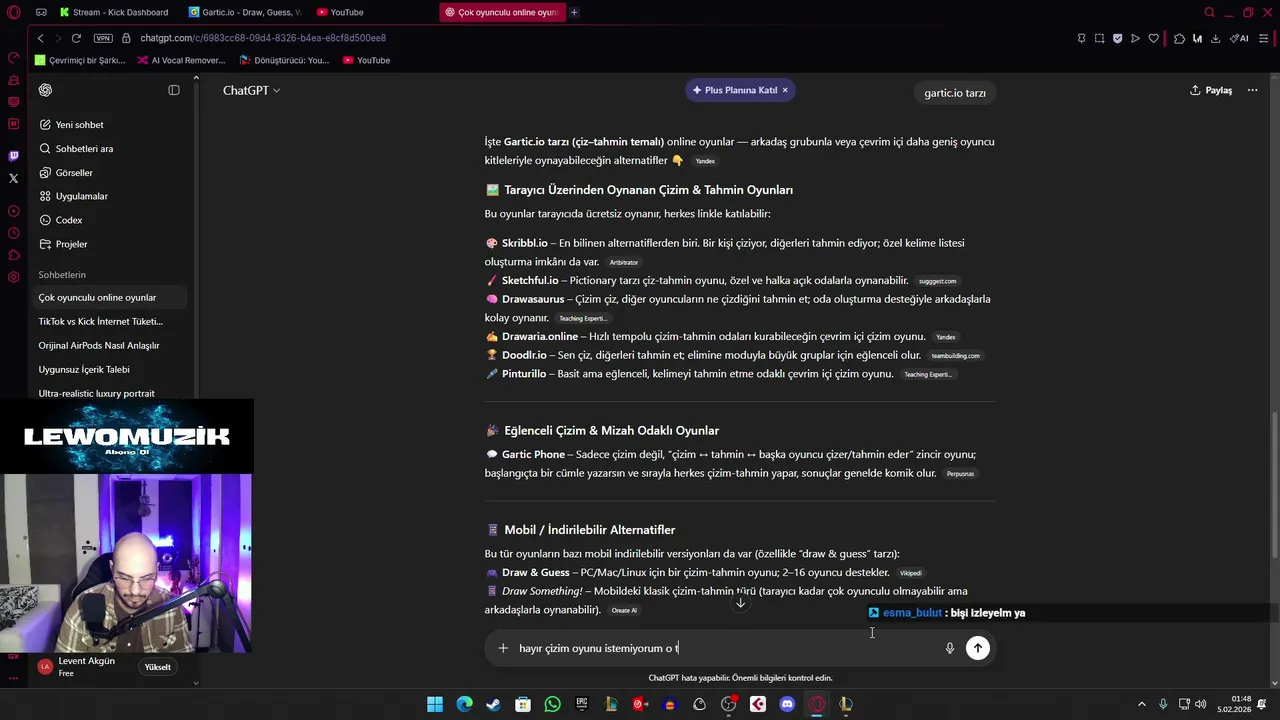Open the Çevrimiçi bir Şarkı bookmark
Viewport: 1280px width, 720px height.
80,60
